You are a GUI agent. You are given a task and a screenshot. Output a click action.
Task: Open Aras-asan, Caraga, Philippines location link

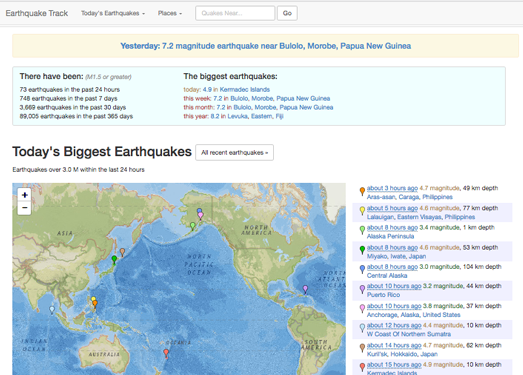click(410, 197)
